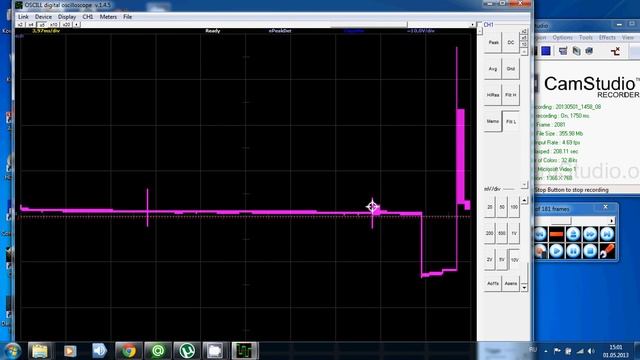Click round stop button in player window
This screenshot has width=640, height=360.
click(590, 251)
